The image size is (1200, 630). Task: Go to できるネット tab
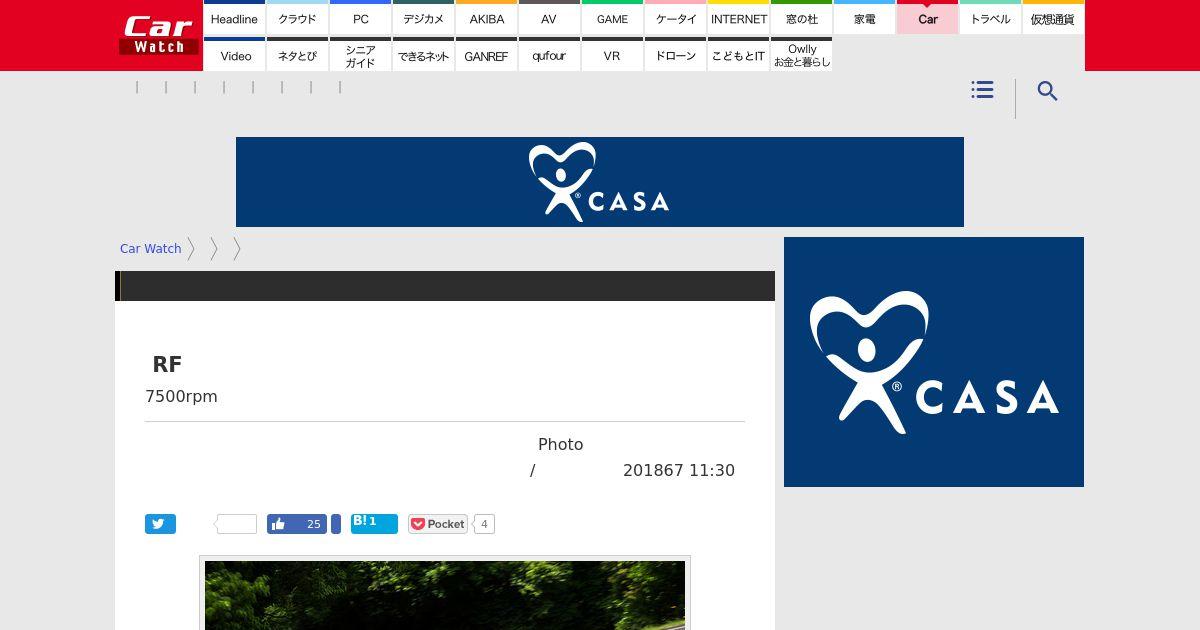423,55
